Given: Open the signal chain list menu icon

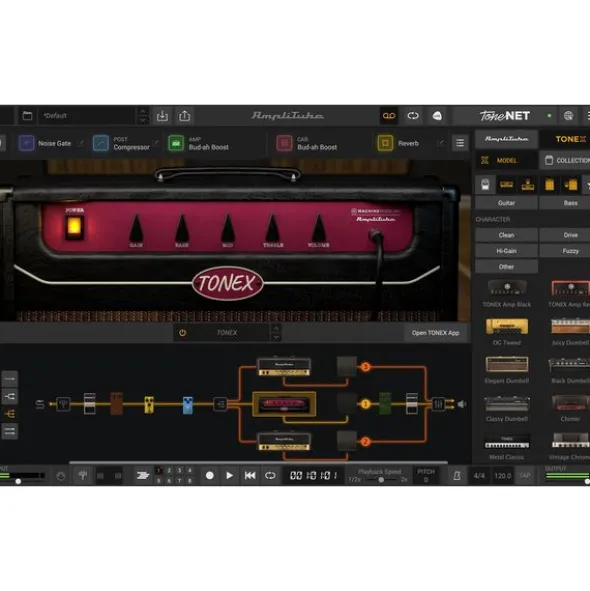Looking at the screenshot, I should (460, 143).
